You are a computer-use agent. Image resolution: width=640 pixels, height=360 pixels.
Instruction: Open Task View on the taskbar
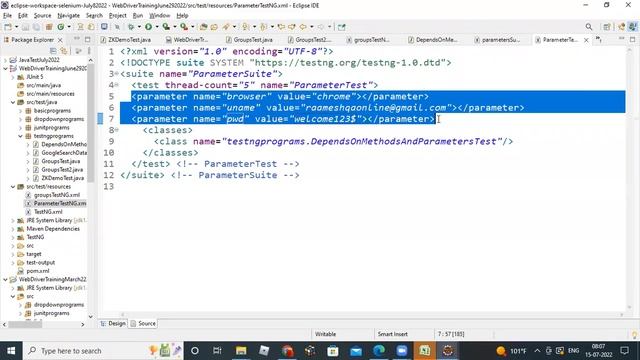[217, 351]
